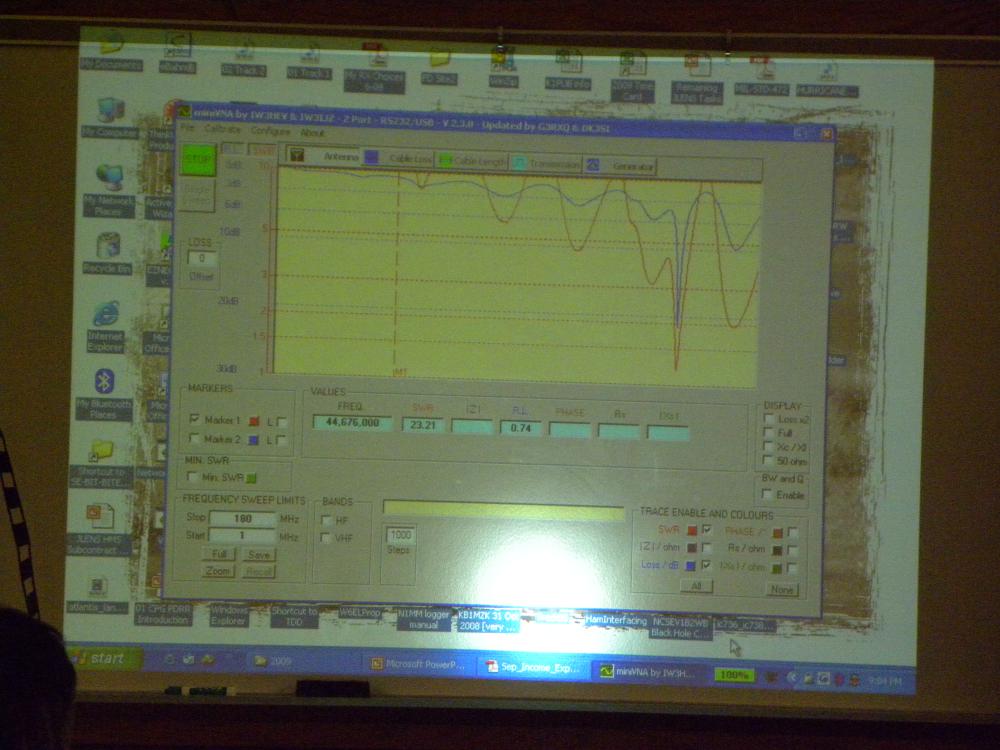The width and height of the screenshot is (1000, 750).
Task: Click the Steps field showing 1000
Action: 400,535
